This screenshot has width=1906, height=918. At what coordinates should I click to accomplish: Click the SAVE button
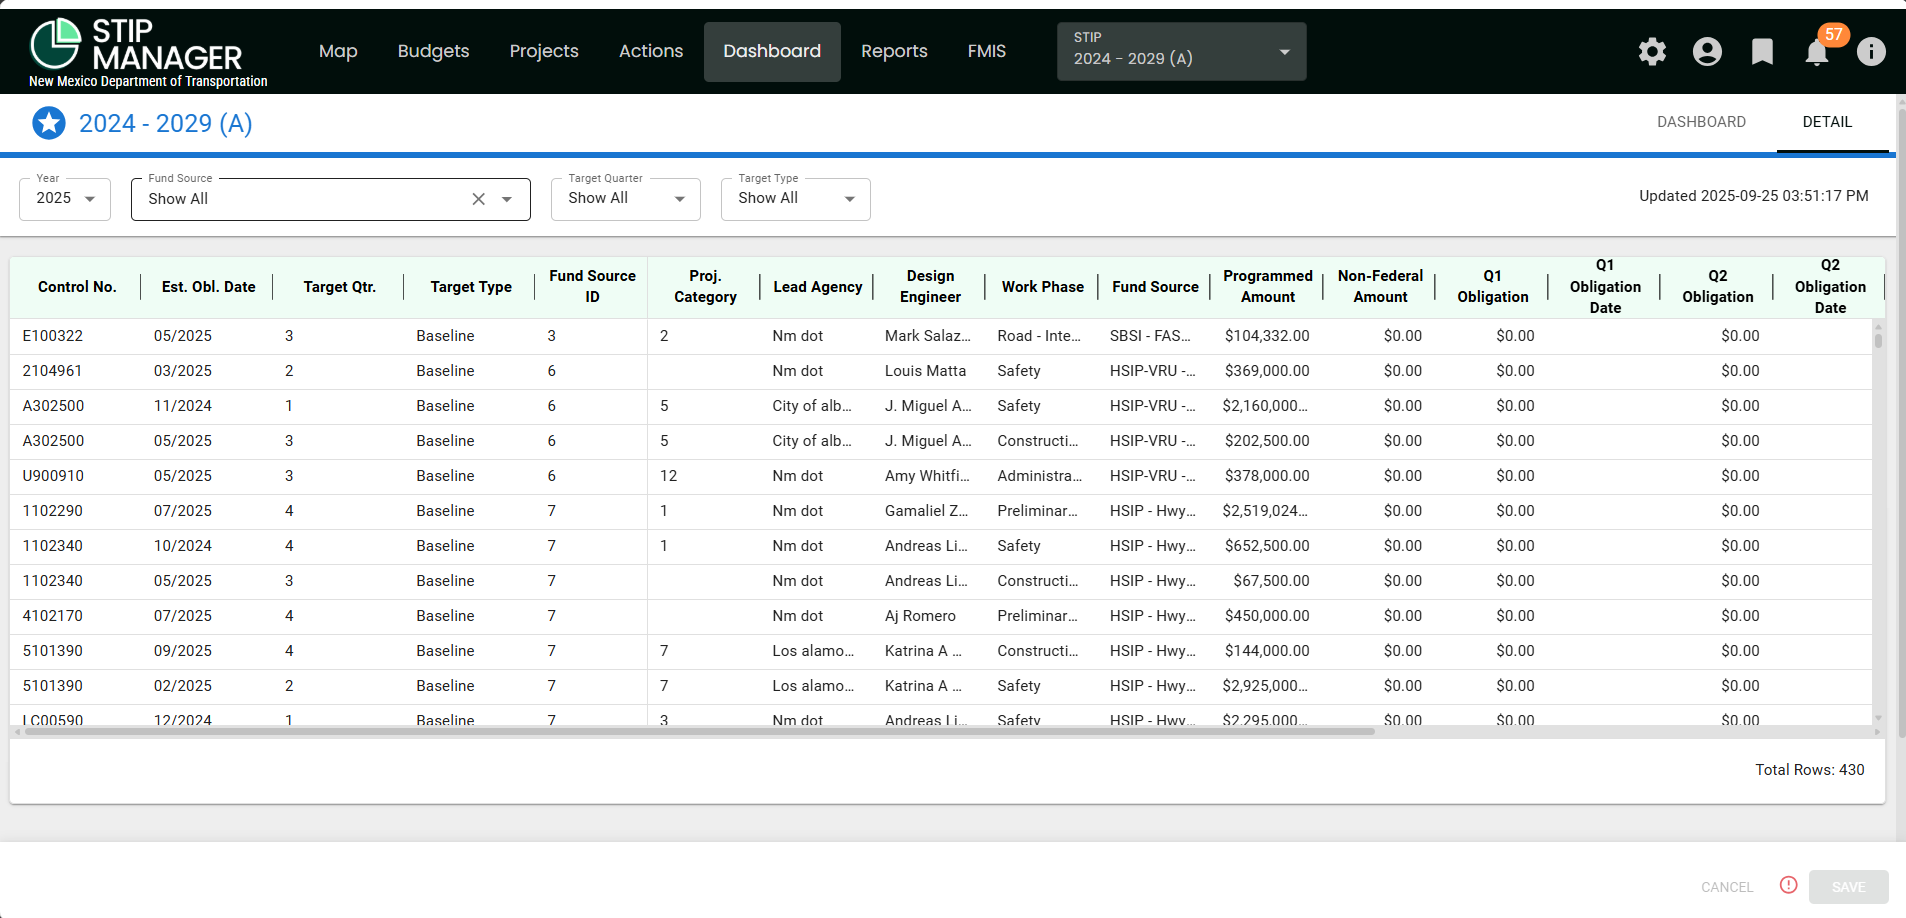coord(1848,887)
